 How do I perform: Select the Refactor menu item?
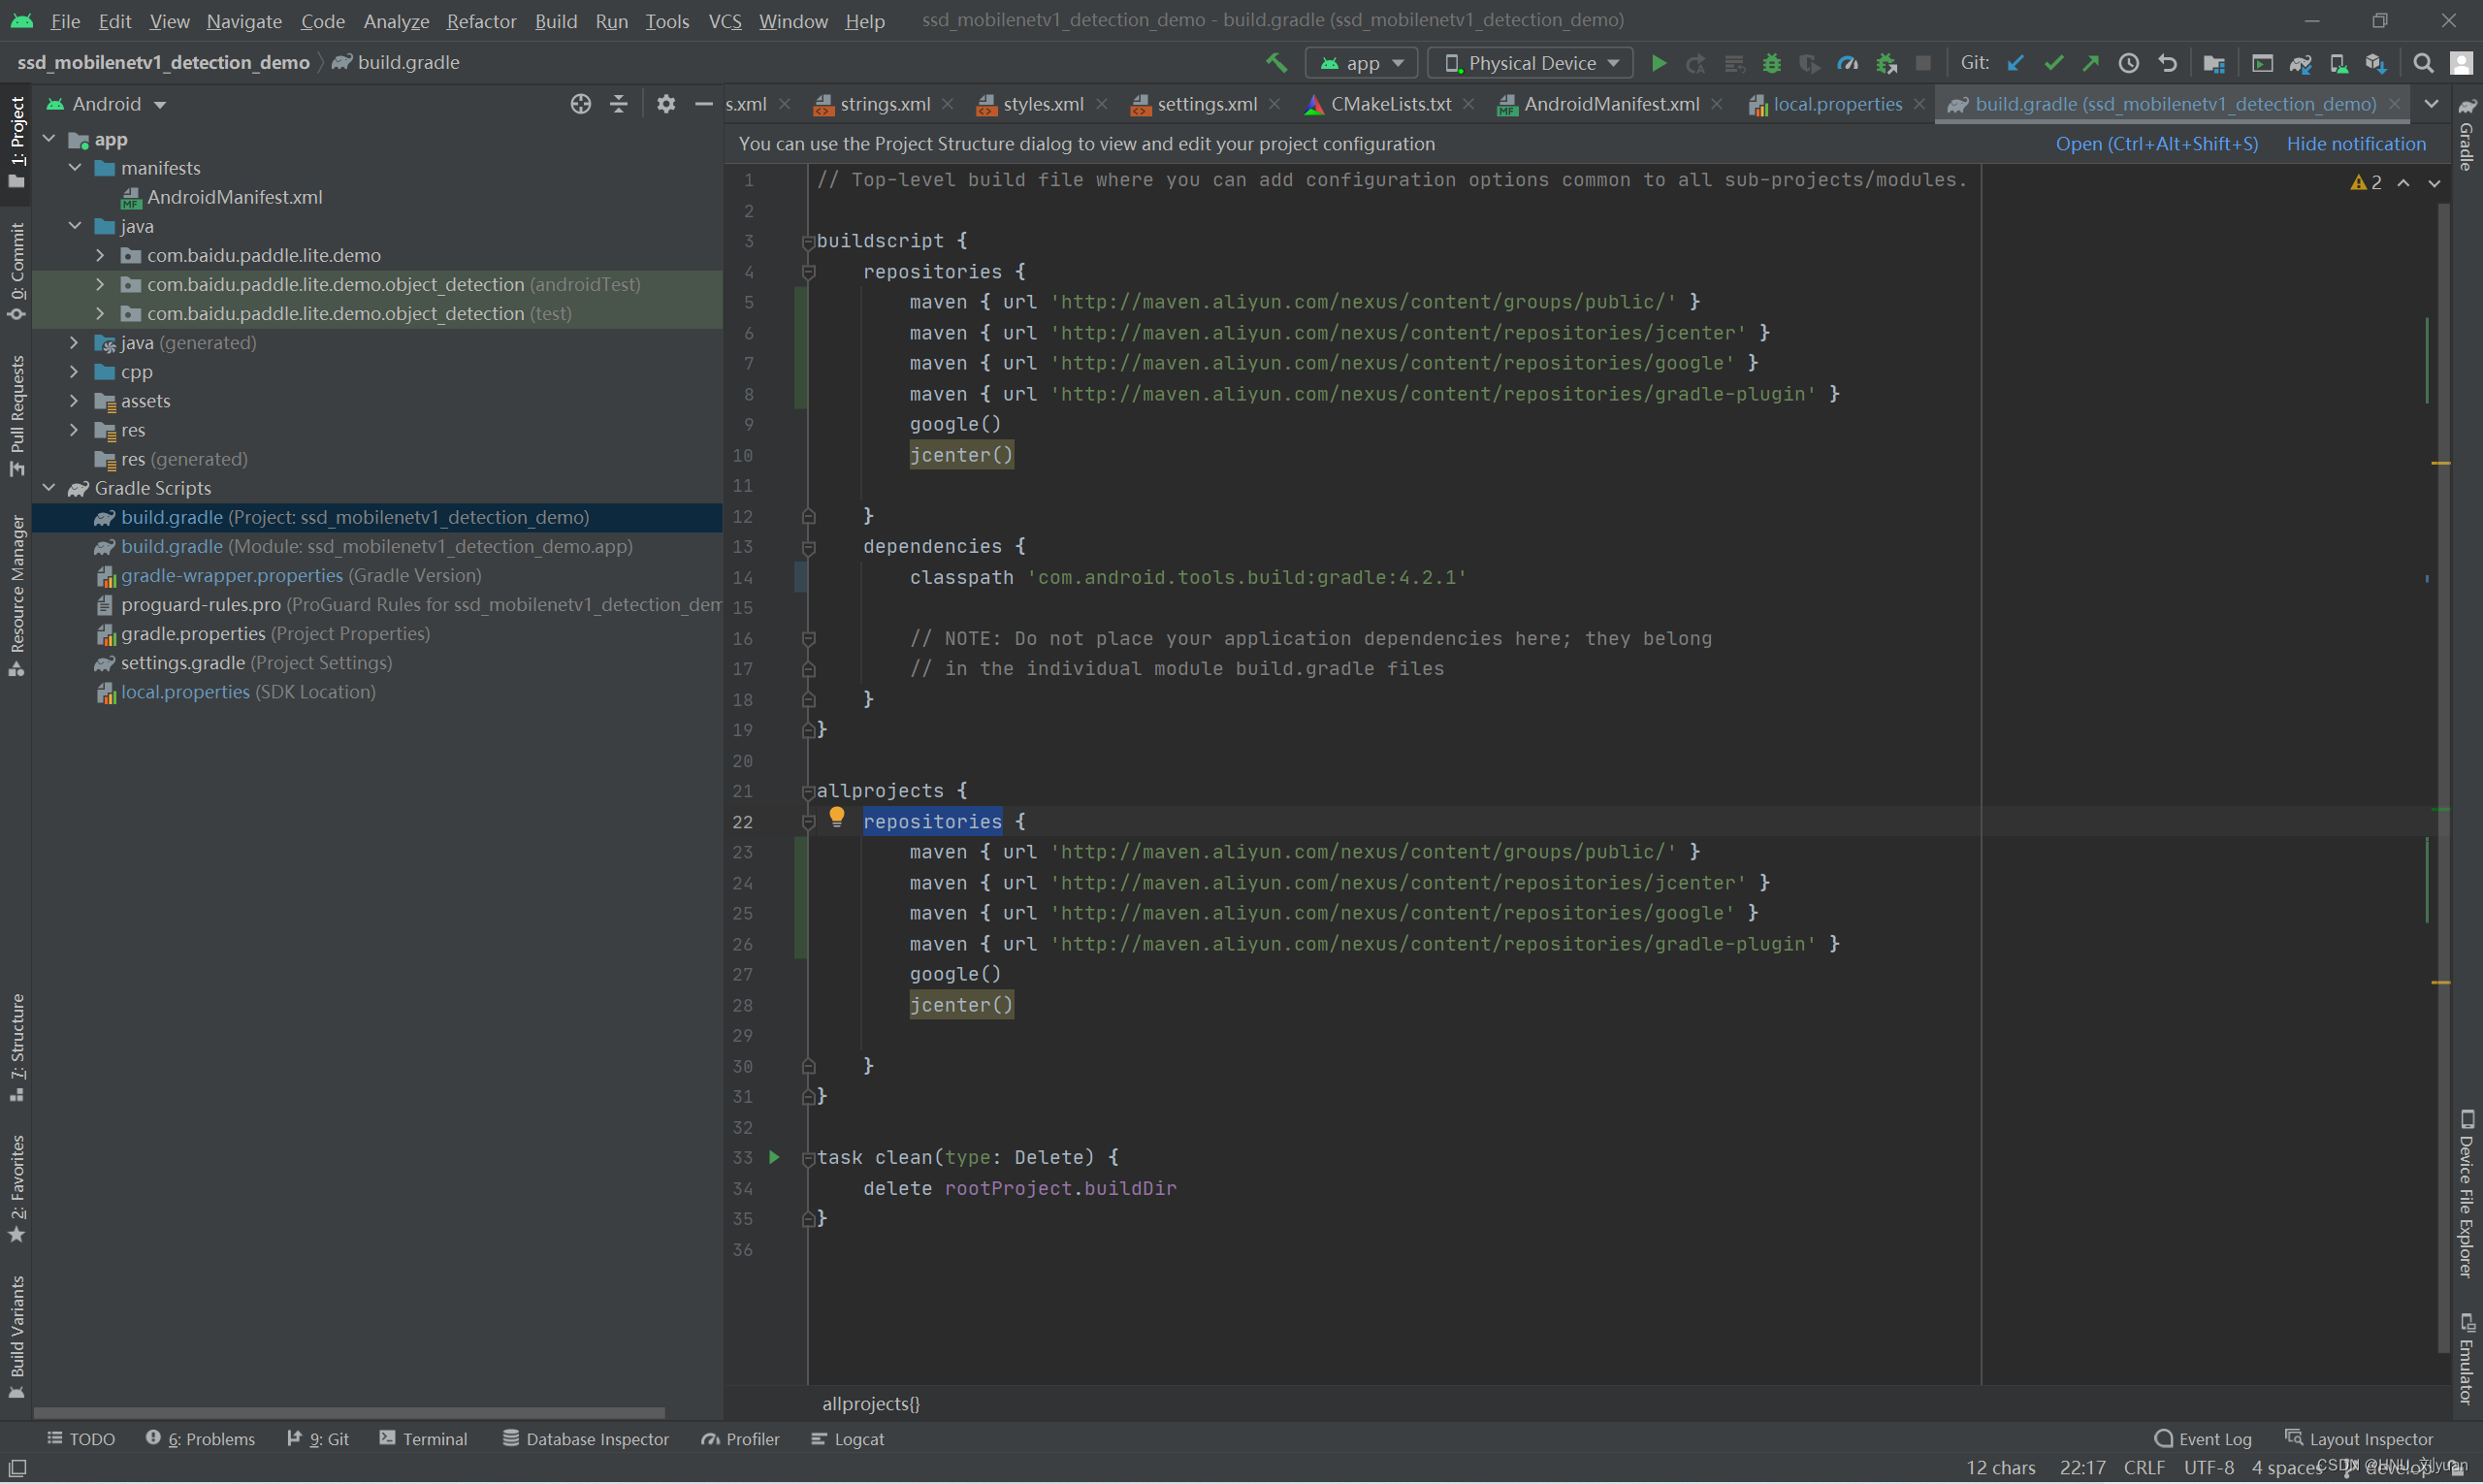click(x=477, y=19)
